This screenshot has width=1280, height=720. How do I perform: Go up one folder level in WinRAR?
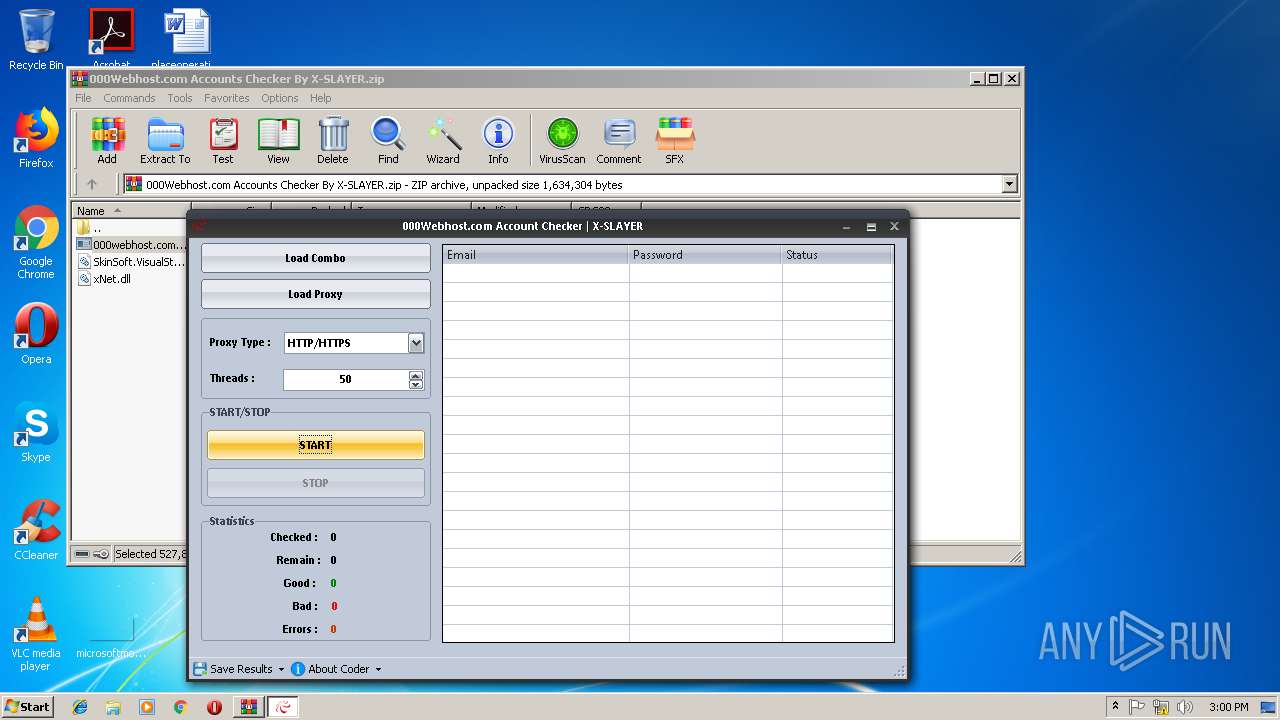92,184
